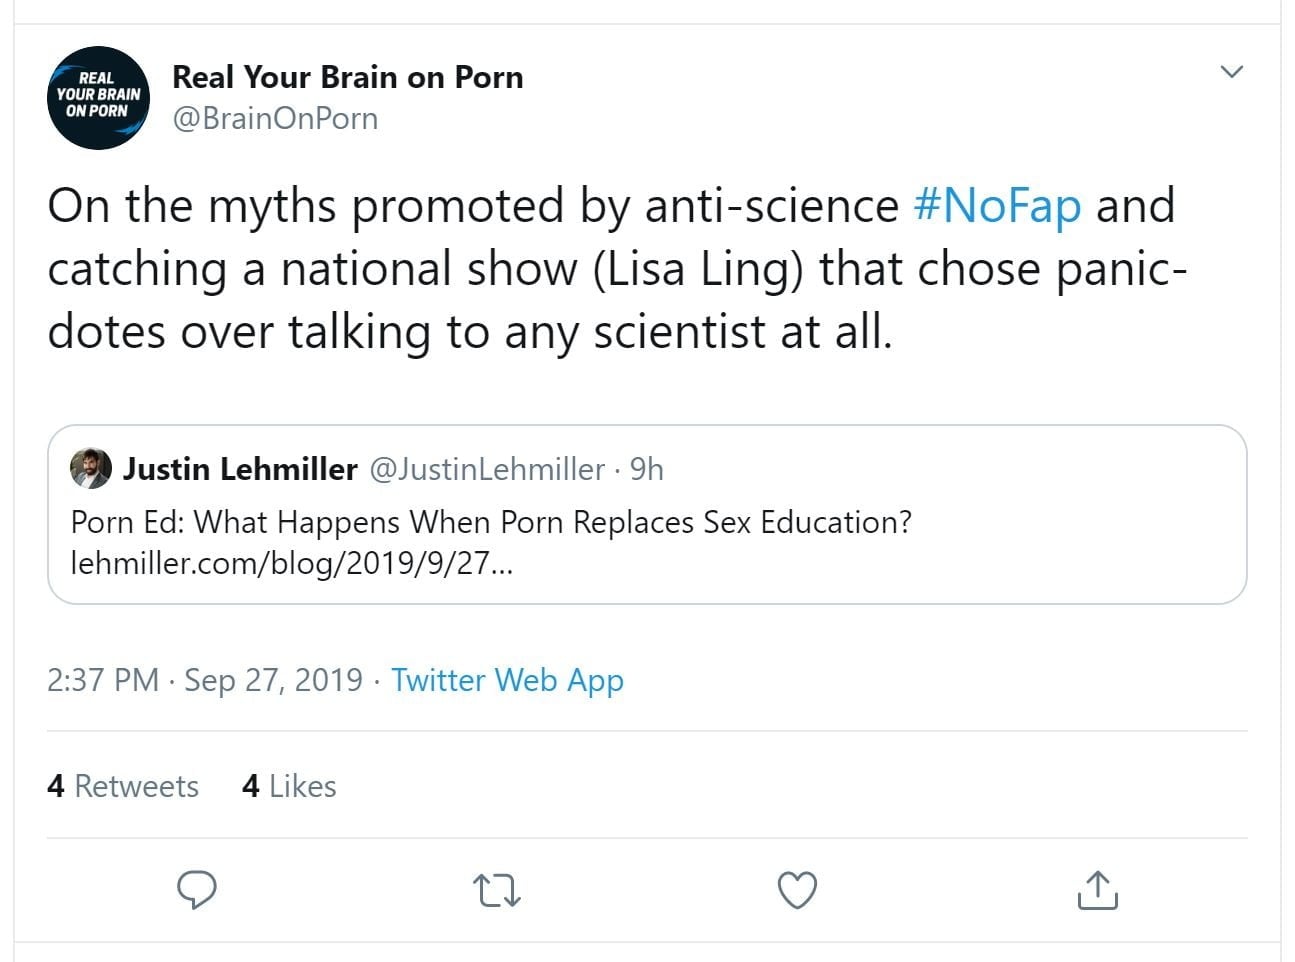Open lehmiller.com blog link in quote

[x=291, y=563]
